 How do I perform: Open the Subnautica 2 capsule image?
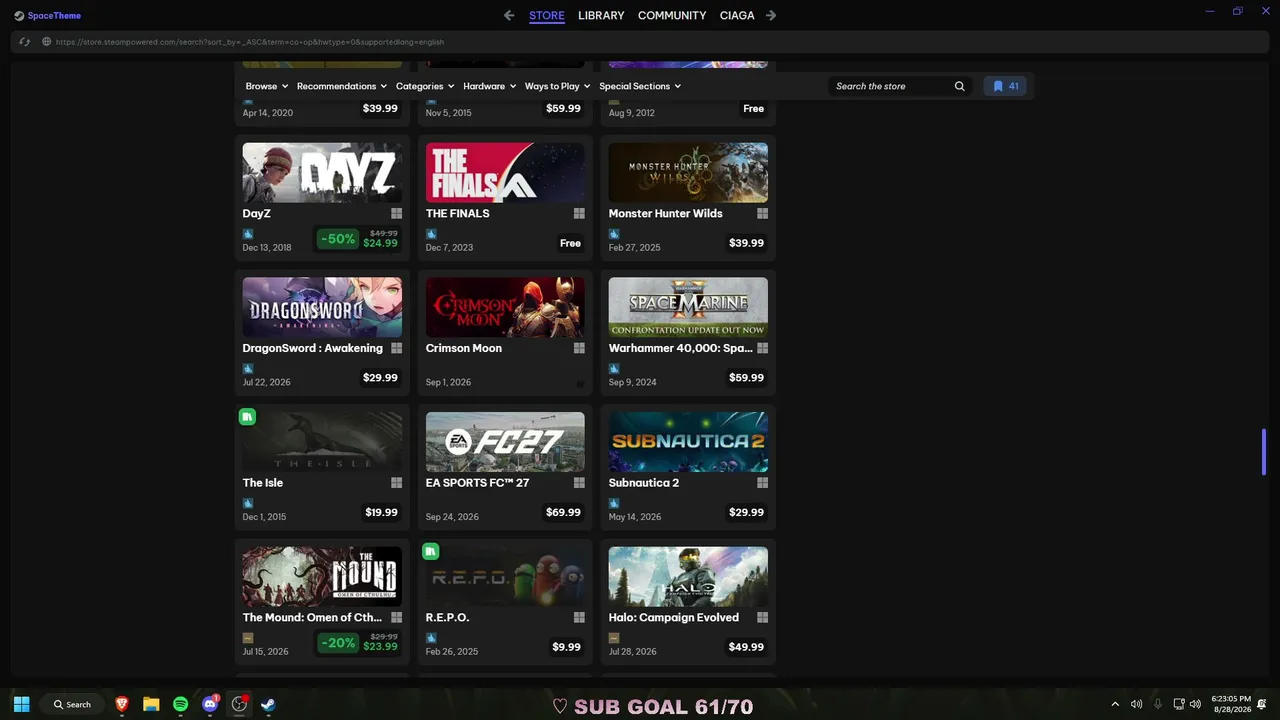[x=688, y=442]
